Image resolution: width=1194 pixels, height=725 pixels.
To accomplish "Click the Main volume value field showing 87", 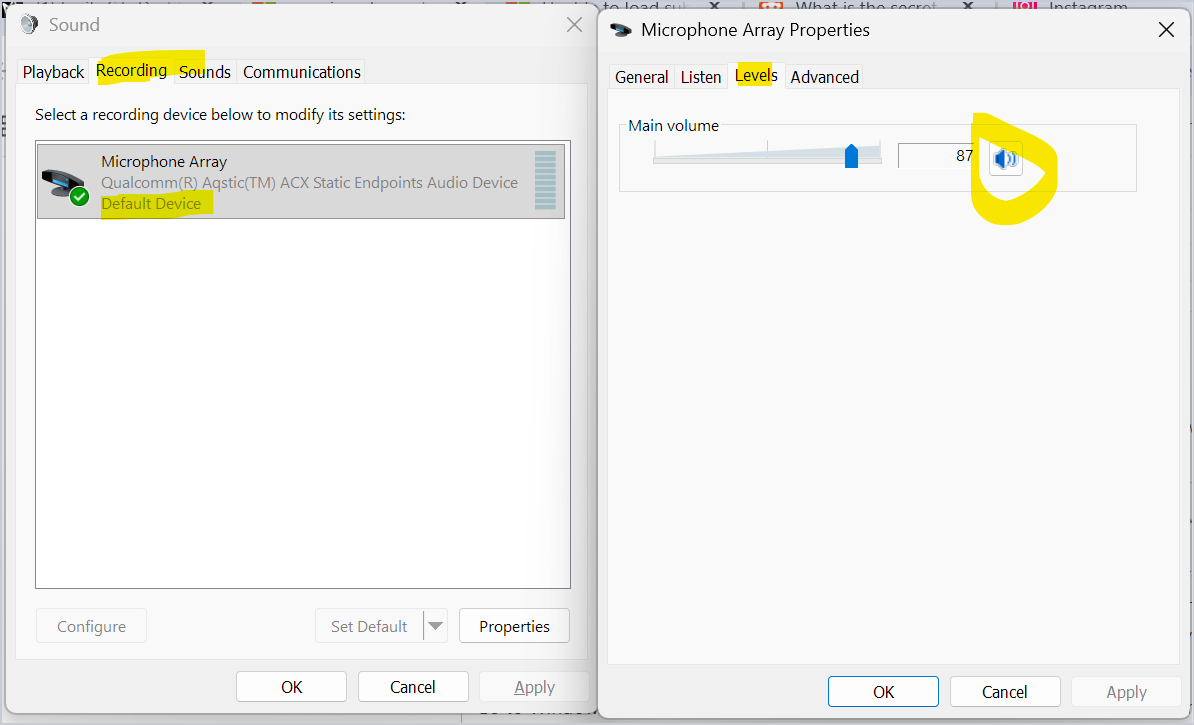I will click(x=937, y=155).
